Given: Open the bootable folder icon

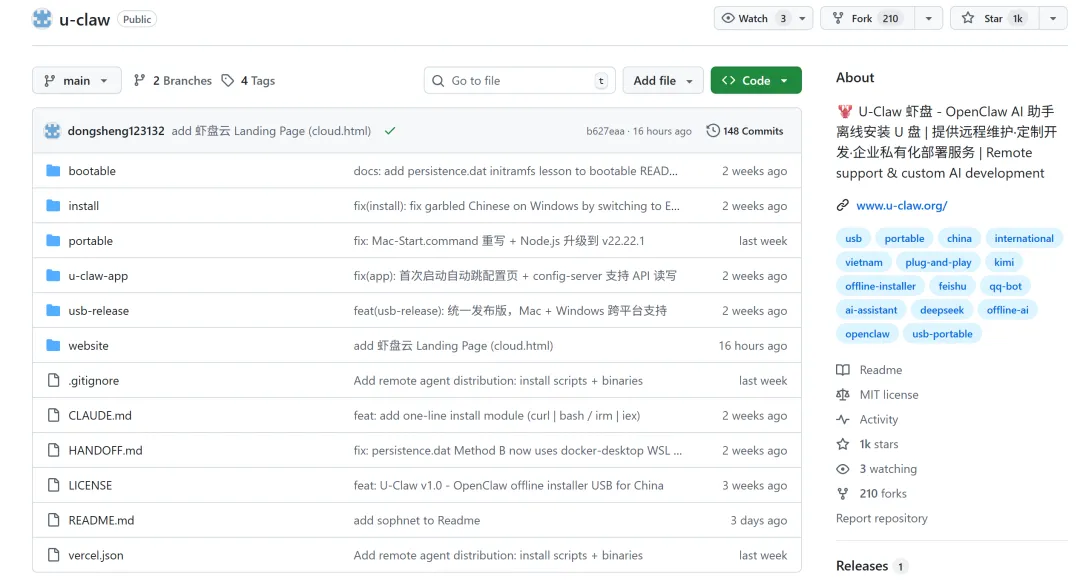Looking at the screenshot, I should point(53,171).
